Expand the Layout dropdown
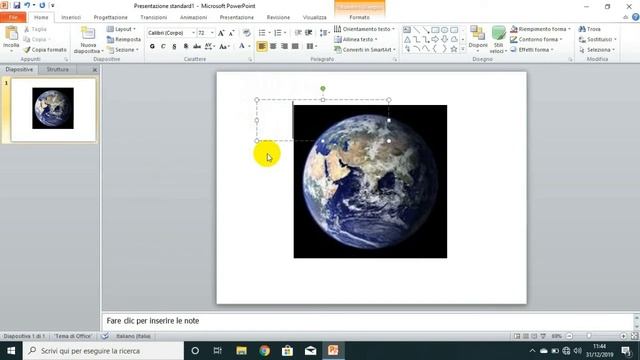Viewport: 640px width, 360px height. click(x=121, y=29)
